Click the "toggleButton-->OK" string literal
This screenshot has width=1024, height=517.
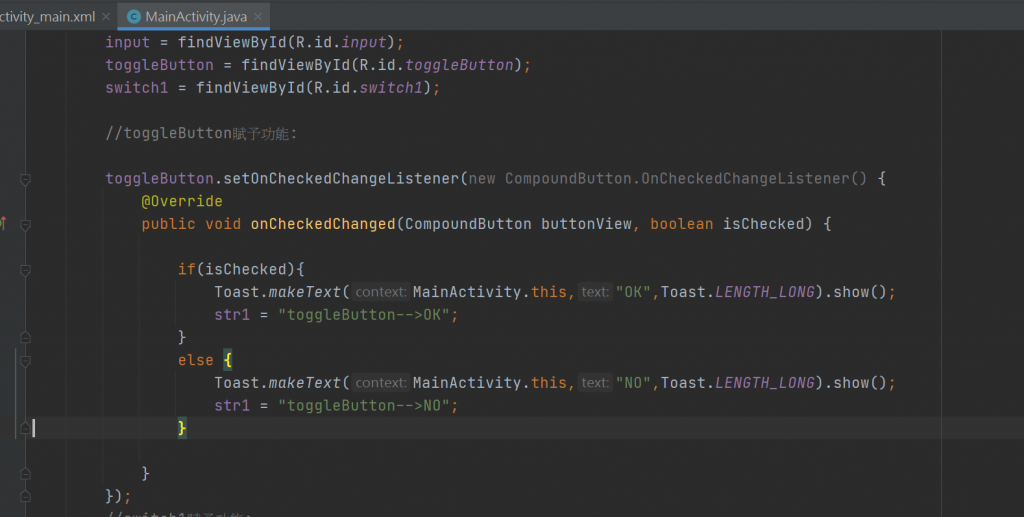pyautogui.click(x=364, y=315)
